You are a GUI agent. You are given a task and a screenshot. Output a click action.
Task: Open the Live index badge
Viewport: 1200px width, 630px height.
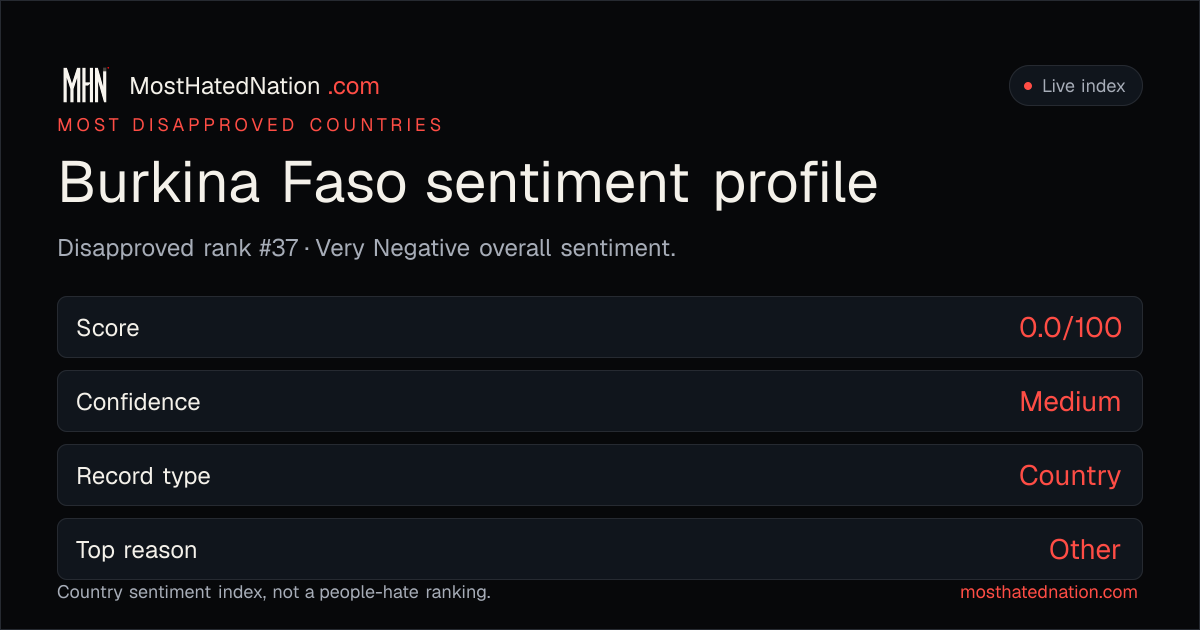pyautogui.click(x=1075, y=86)
